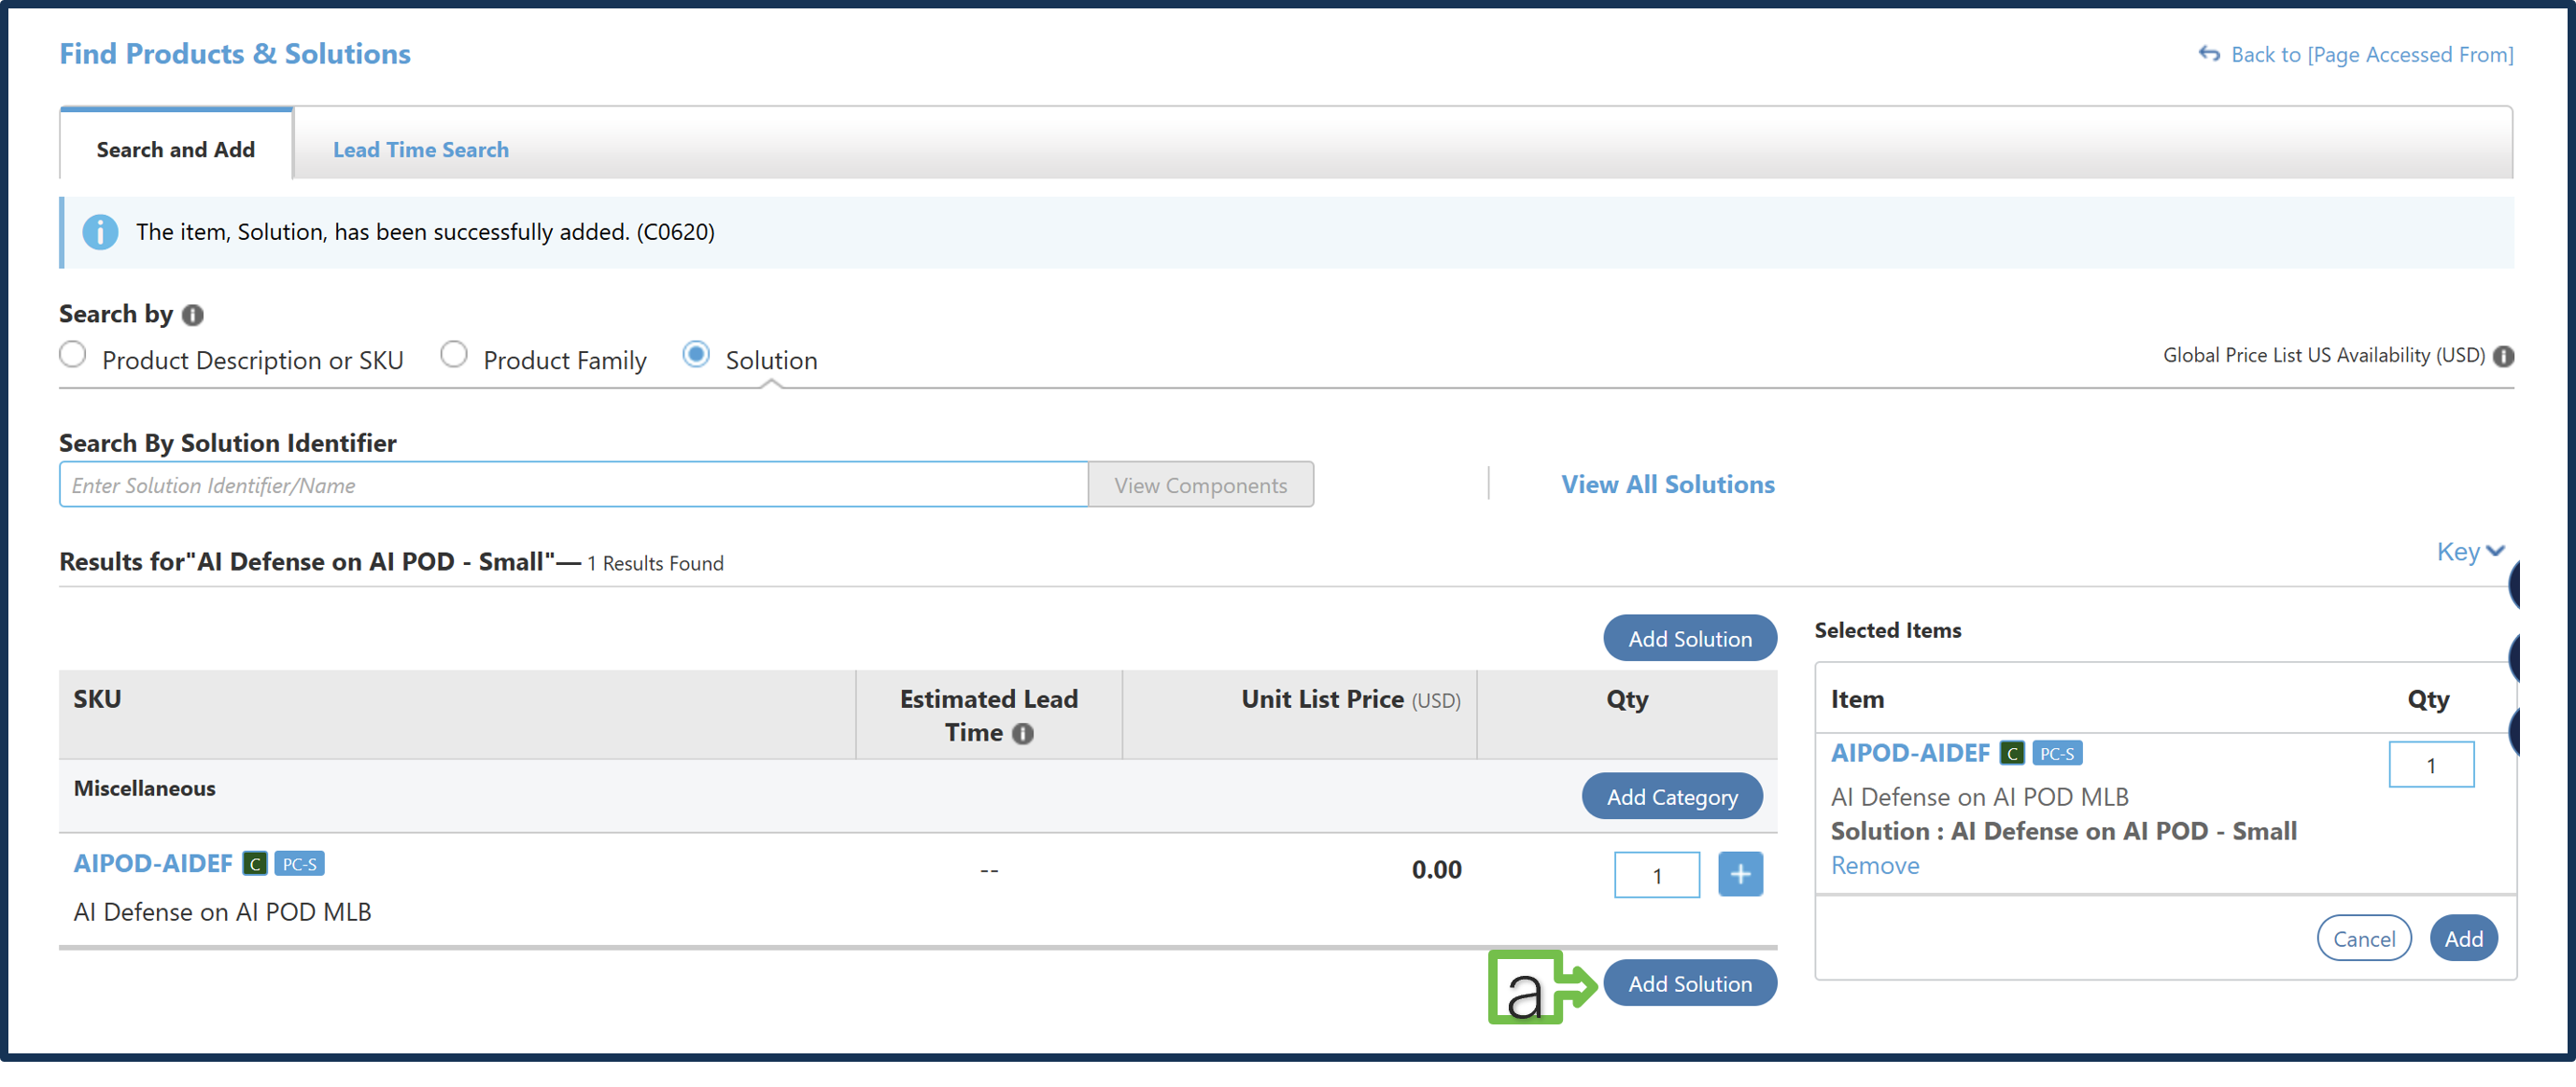Click the Search by info icon
Screen dimensions: 2576x1087
click(x=193, y=315)
